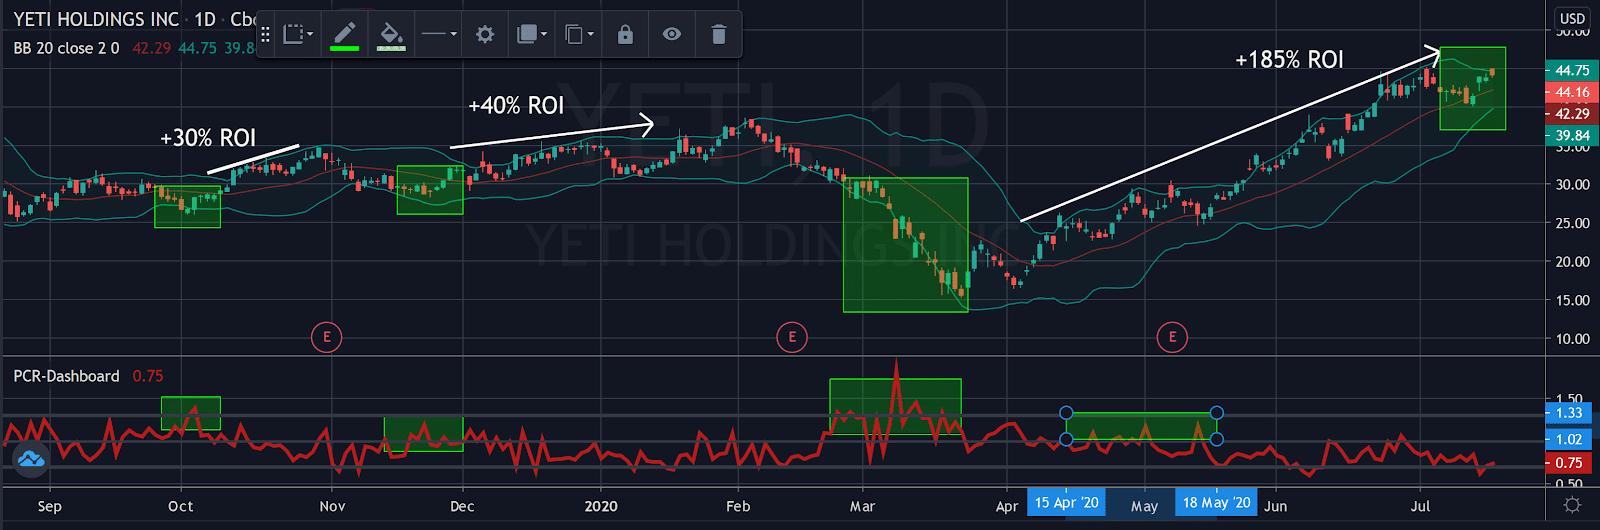Click top-right handle of selected rectangle
Screen dimensions: 1600x530
(x=1216, y=413)
